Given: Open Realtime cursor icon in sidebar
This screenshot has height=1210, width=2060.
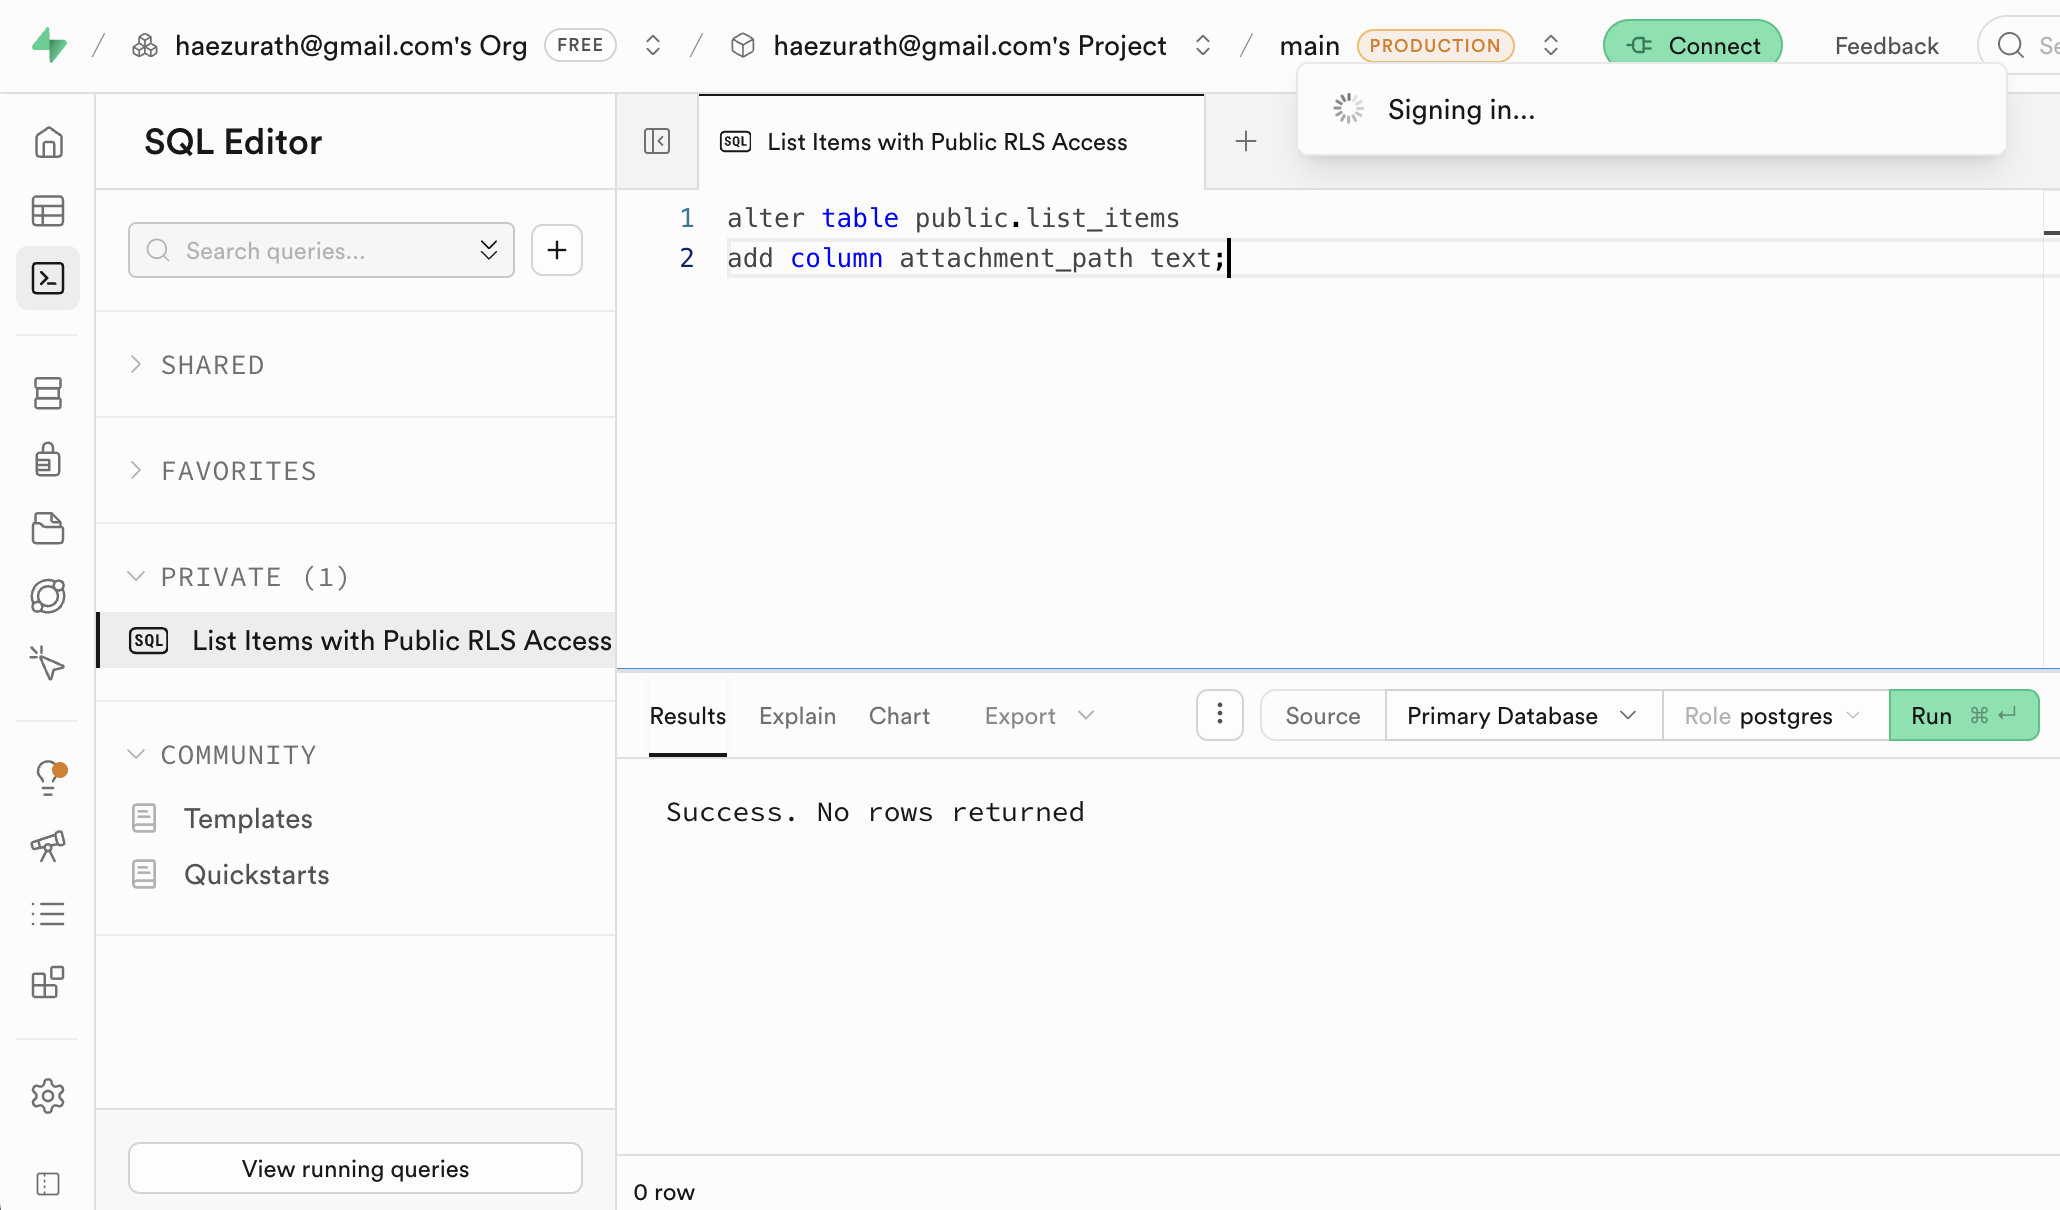Looking at the screenshot, I should tap(48, 663).
